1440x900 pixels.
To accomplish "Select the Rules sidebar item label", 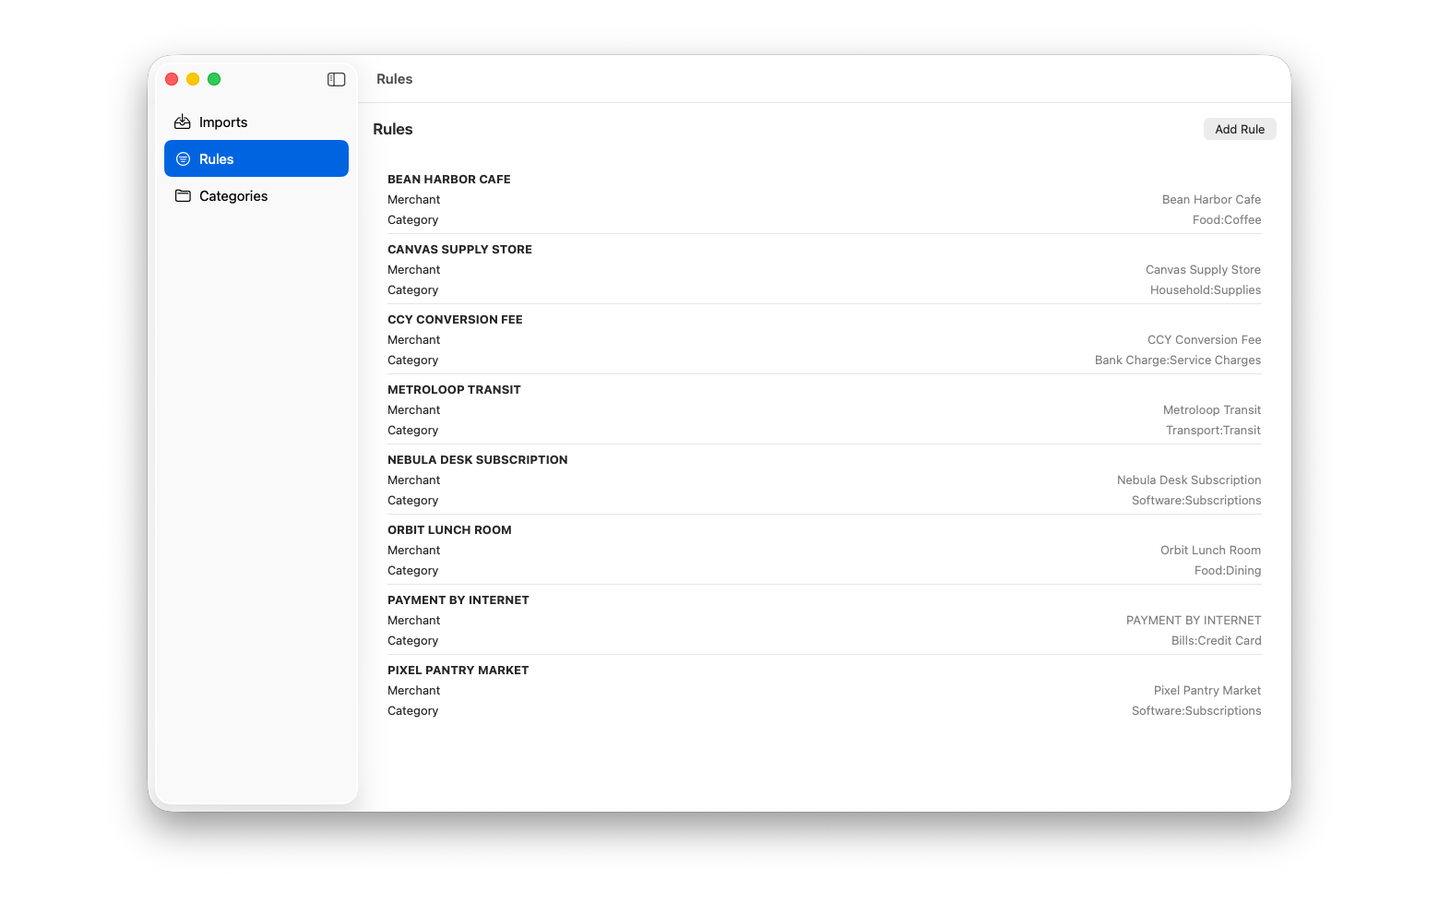I will (x=216, y=159).
